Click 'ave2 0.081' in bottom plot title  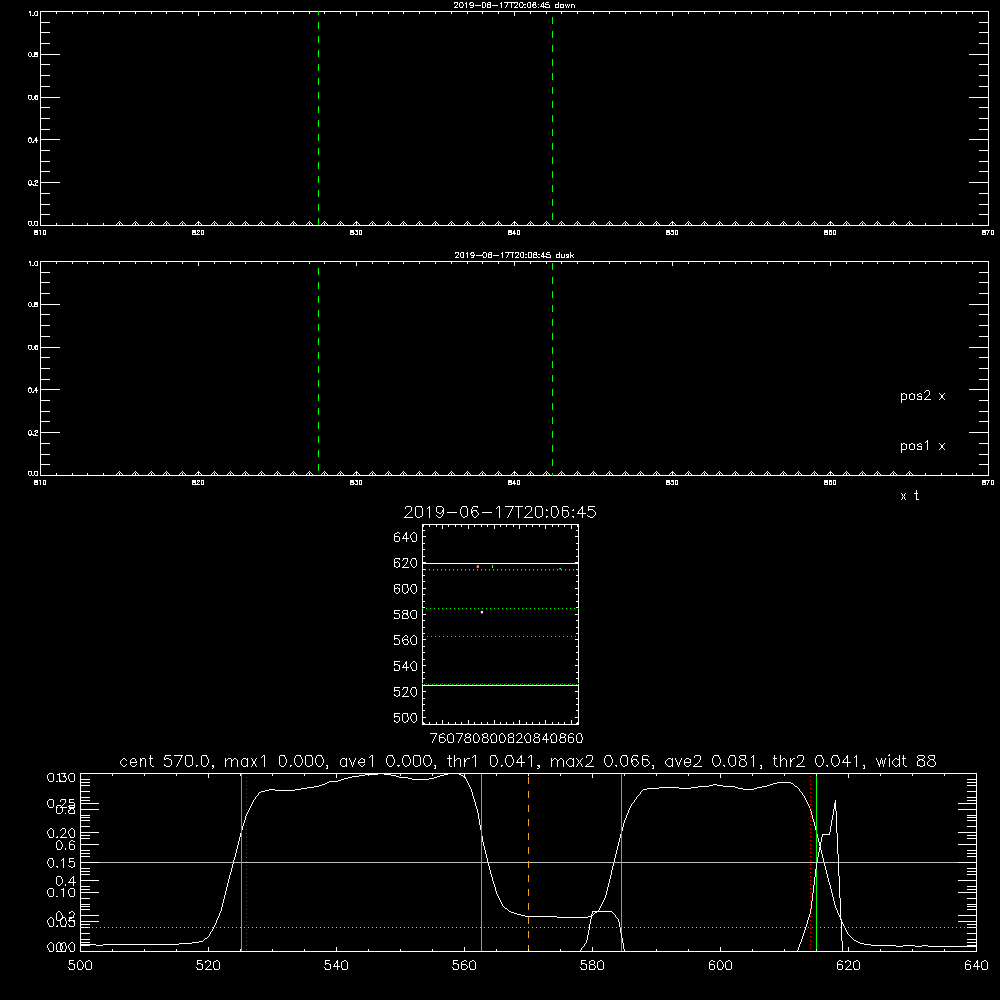click(x=712, y=761)
